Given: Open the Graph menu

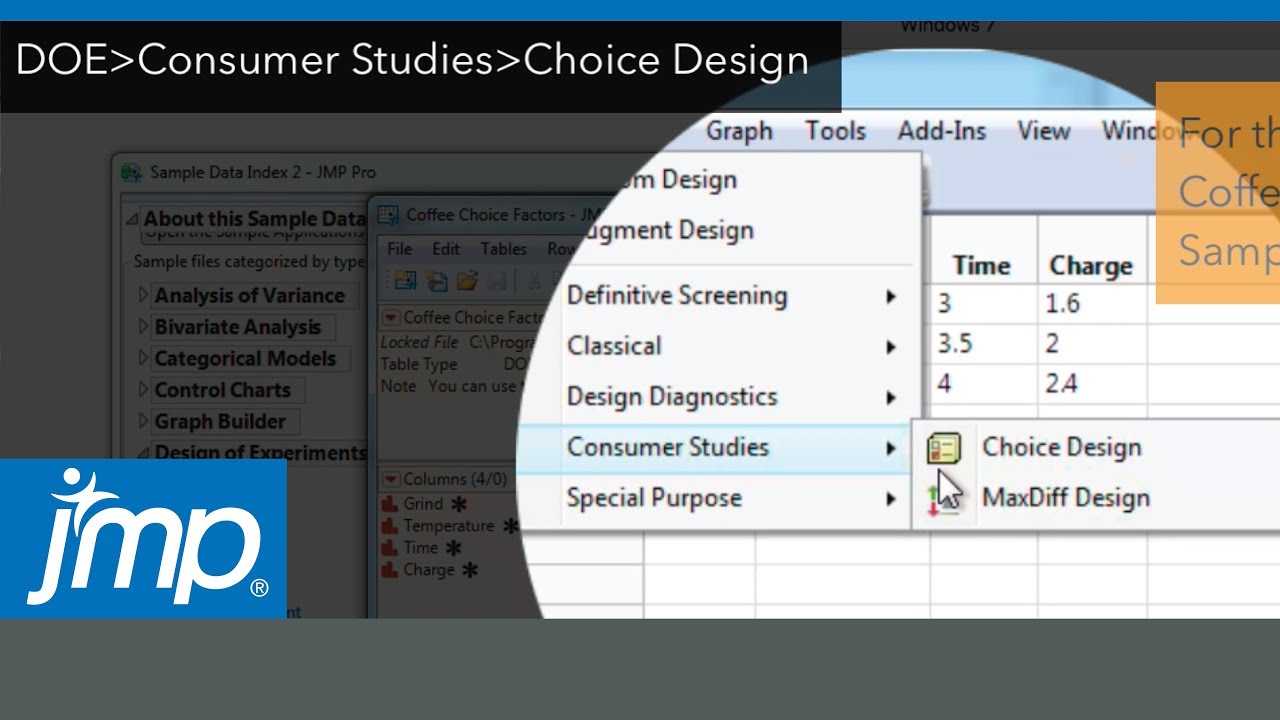Looking at the screenshot, I should 739,131.
